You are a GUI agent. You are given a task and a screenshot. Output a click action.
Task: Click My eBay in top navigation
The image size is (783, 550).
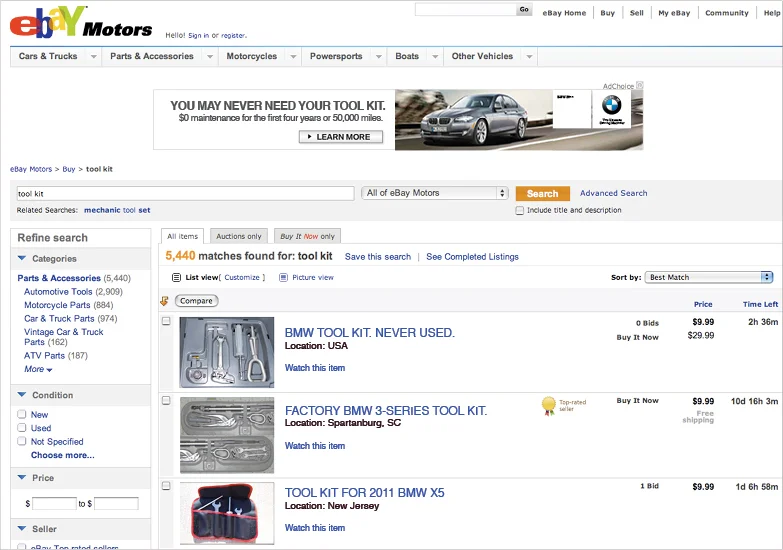click(674, 13)
